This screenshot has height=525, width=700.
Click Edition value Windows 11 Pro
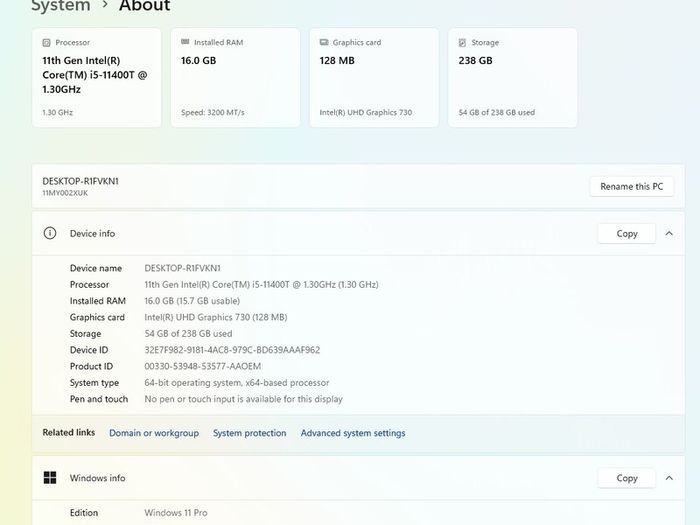pyautogui.click(x=176, y=513)
